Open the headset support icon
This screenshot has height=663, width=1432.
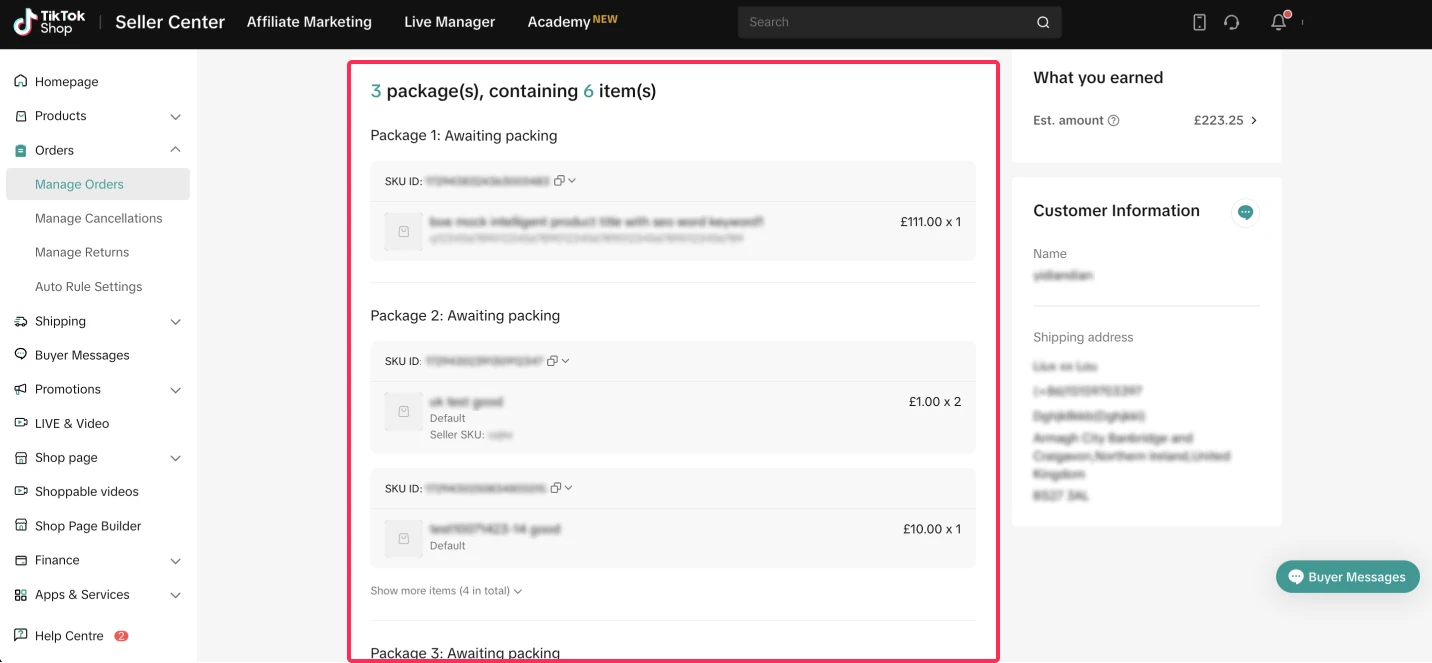(x=1231, y=22)
